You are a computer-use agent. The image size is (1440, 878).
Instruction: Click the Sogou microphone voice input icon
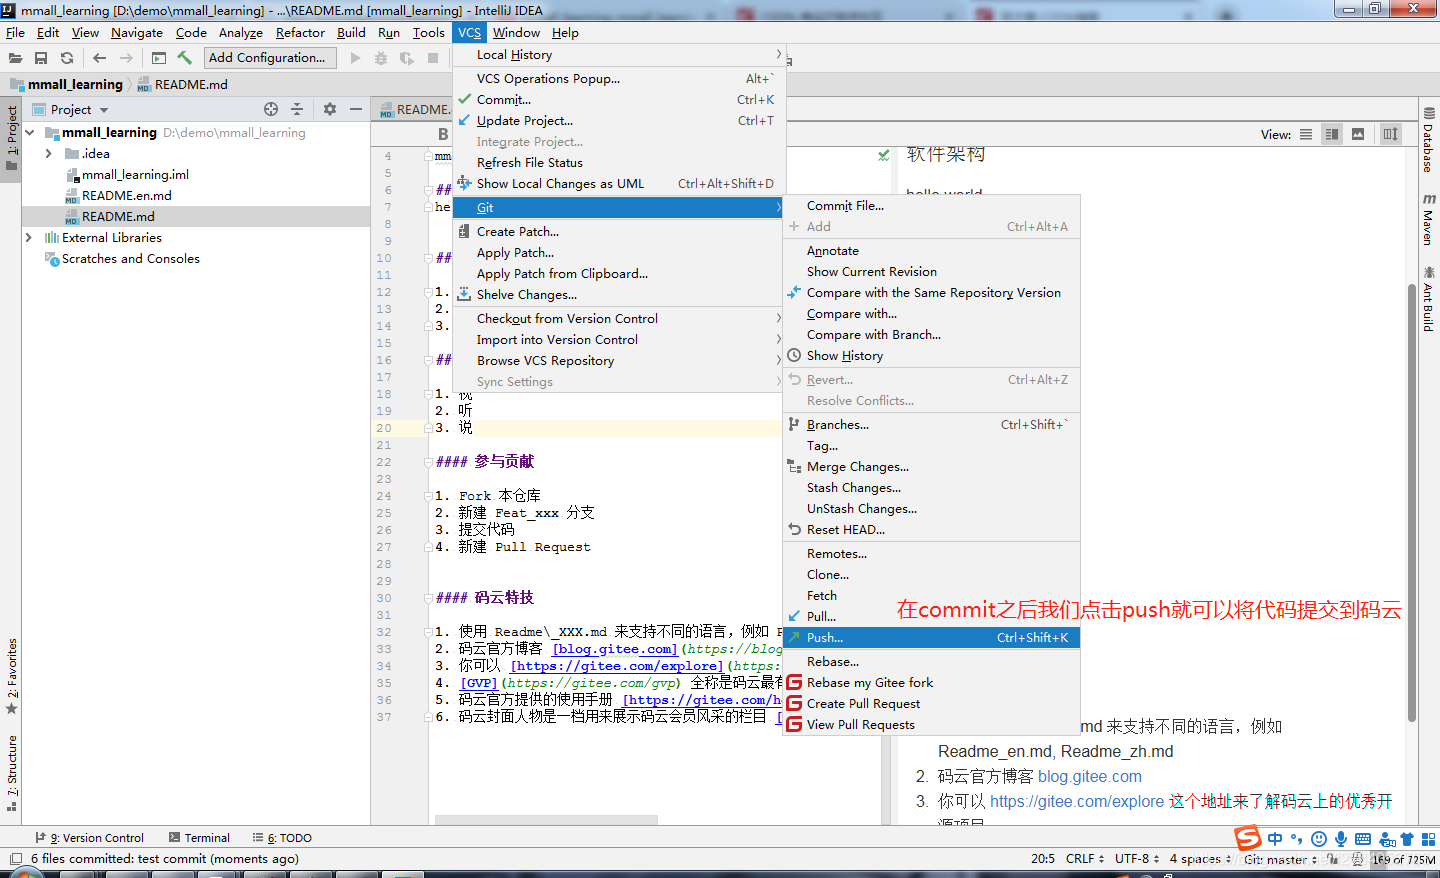tap(1341, 839)
